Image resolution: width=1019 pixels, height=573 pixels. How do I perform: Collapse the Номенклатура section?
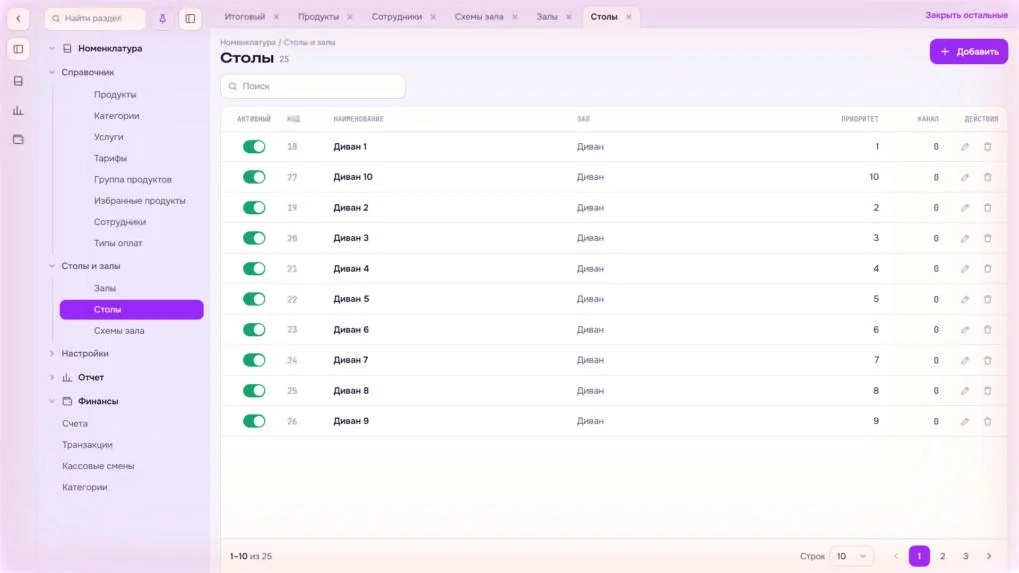[52, 49]
